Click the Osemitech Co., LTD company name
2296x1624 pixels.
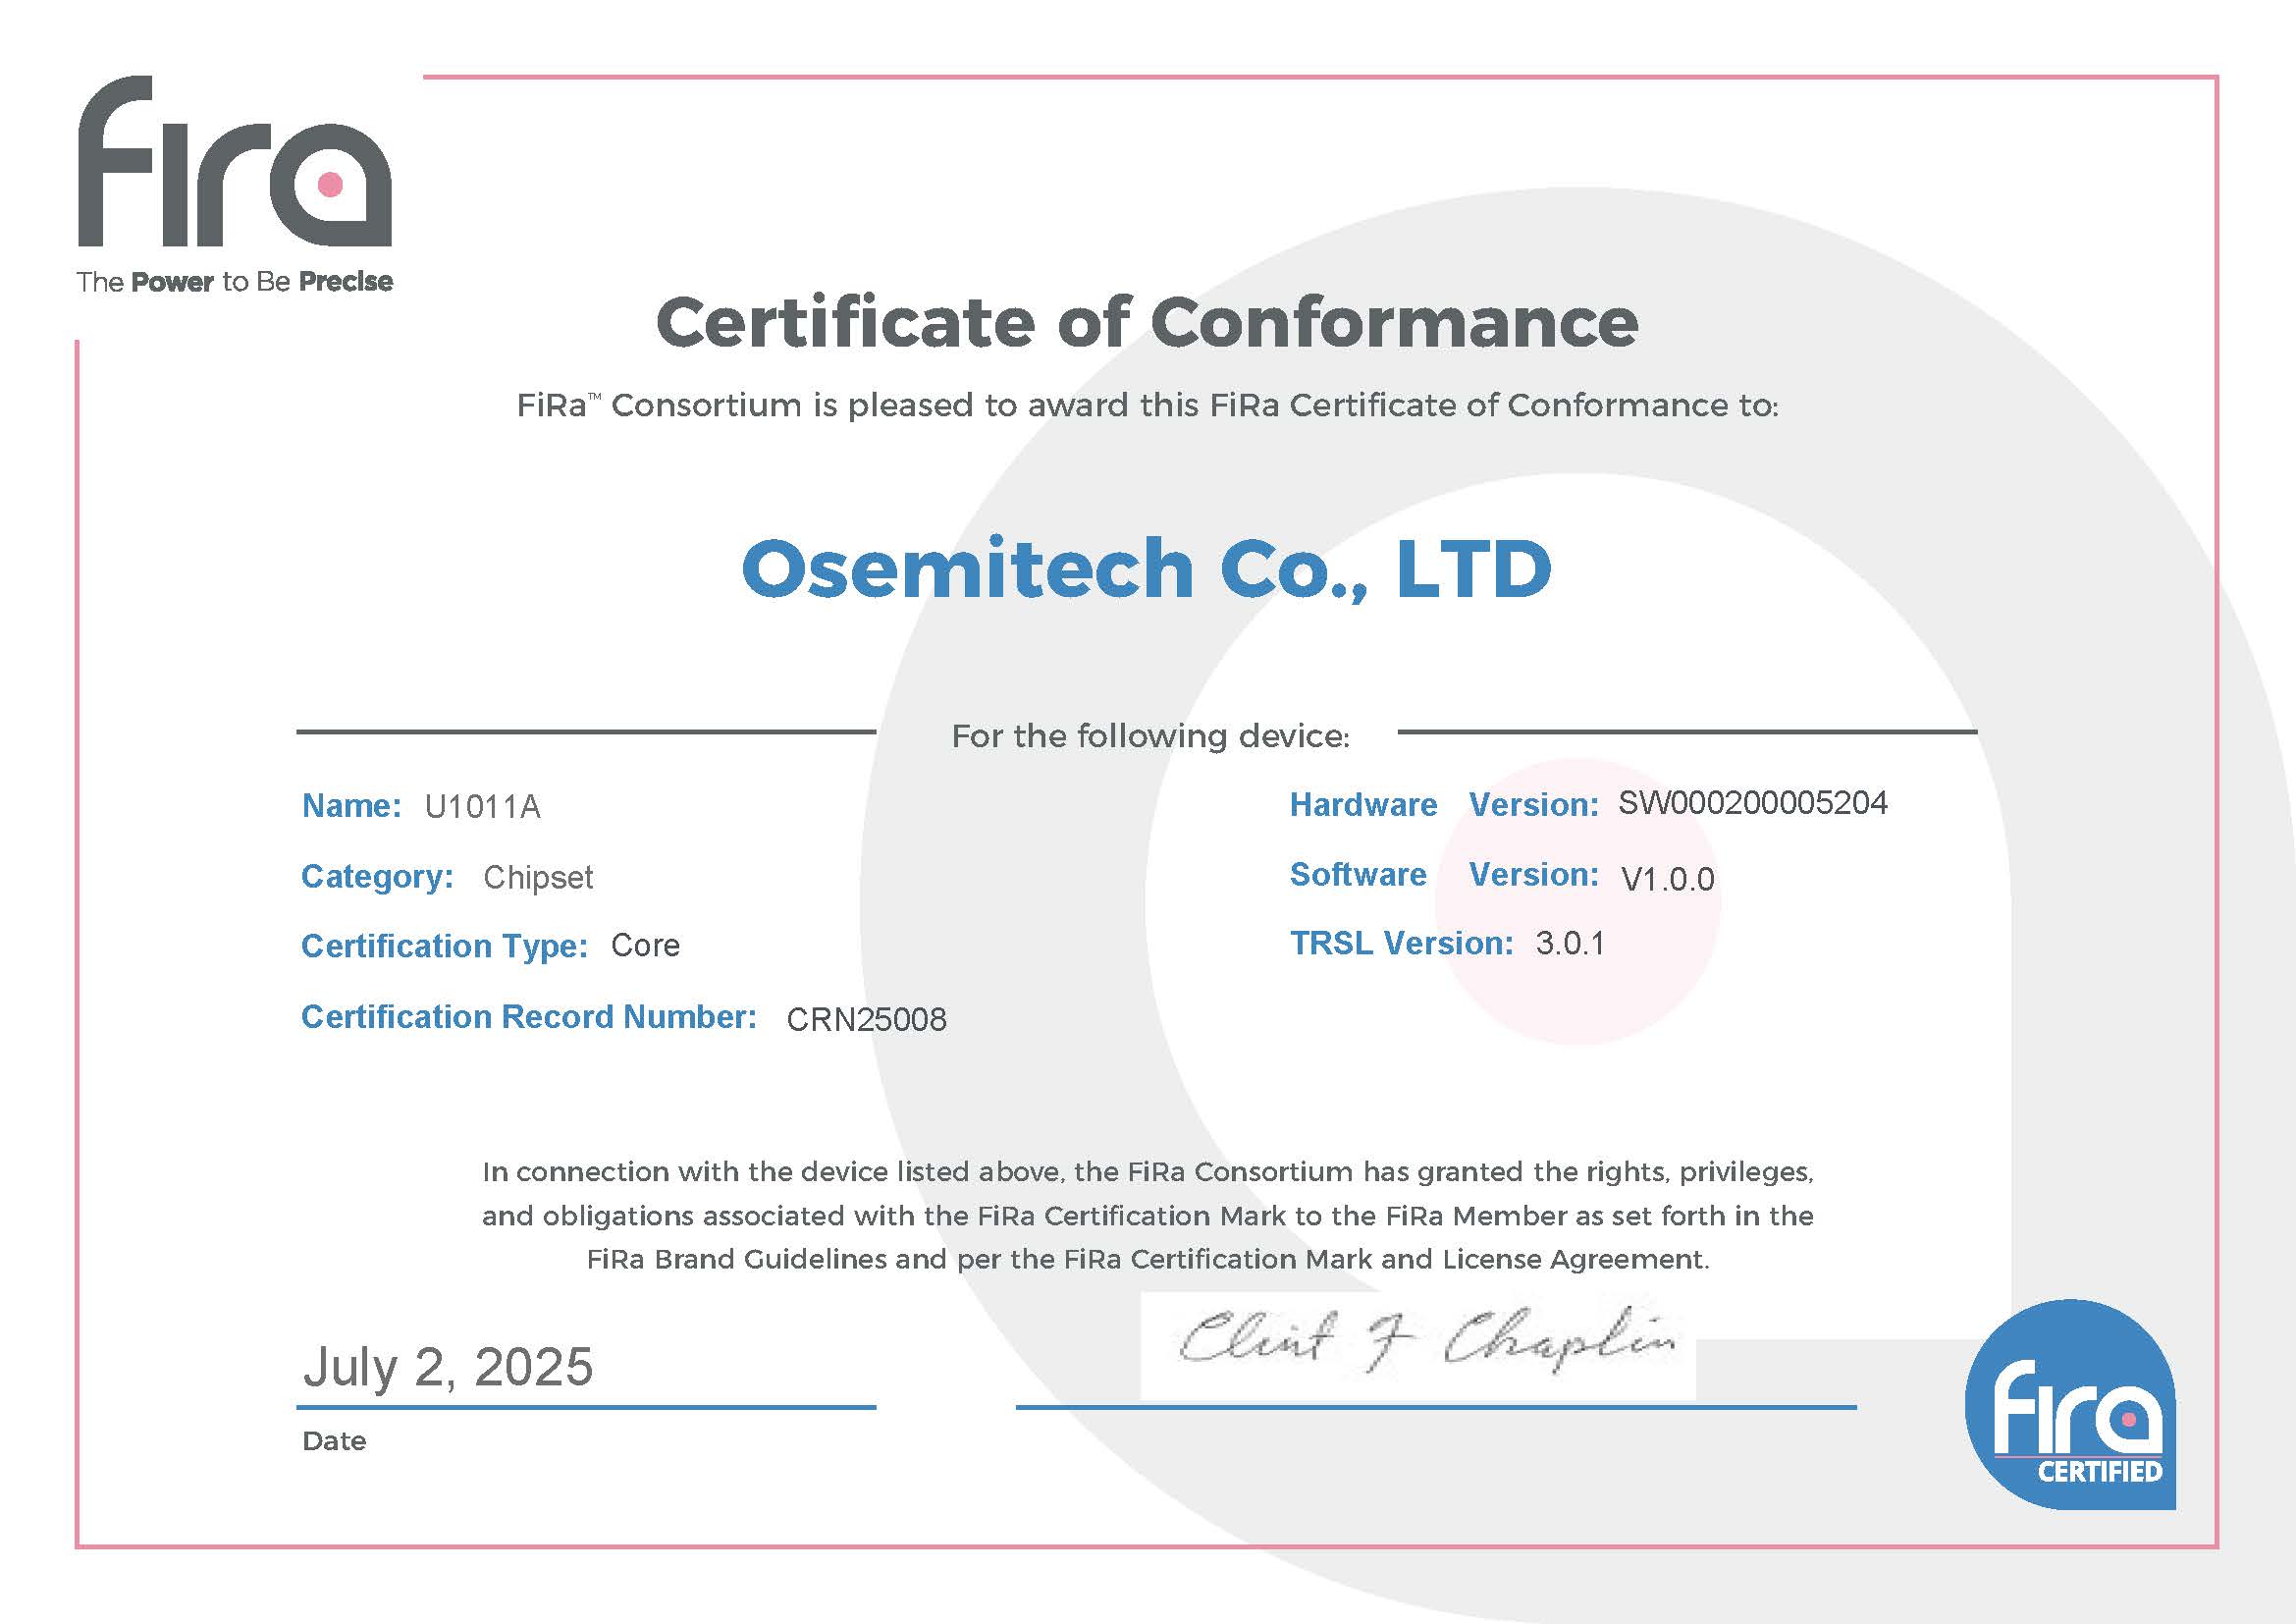[x=1146, y=568]
